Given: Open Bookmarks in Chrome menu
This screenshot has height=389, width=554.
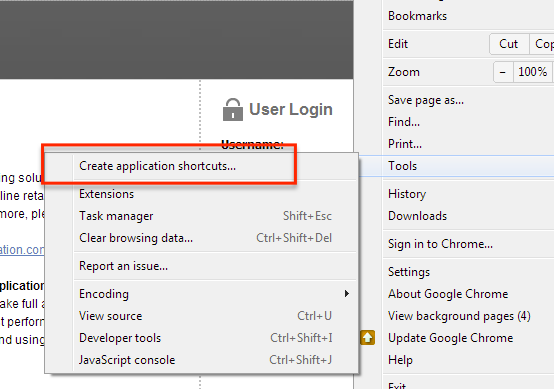Looking at the screenshot, I should (468, 16).
